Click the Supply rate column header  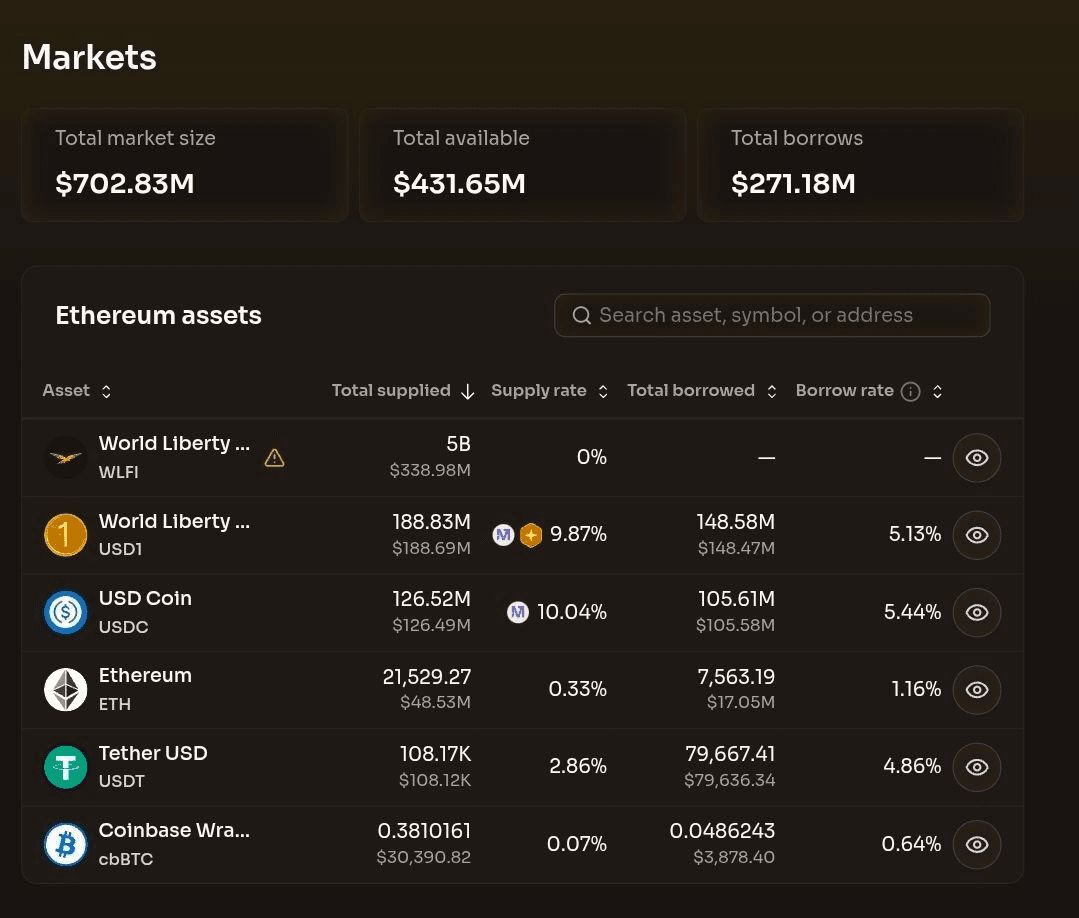click(x=539, y=390)
